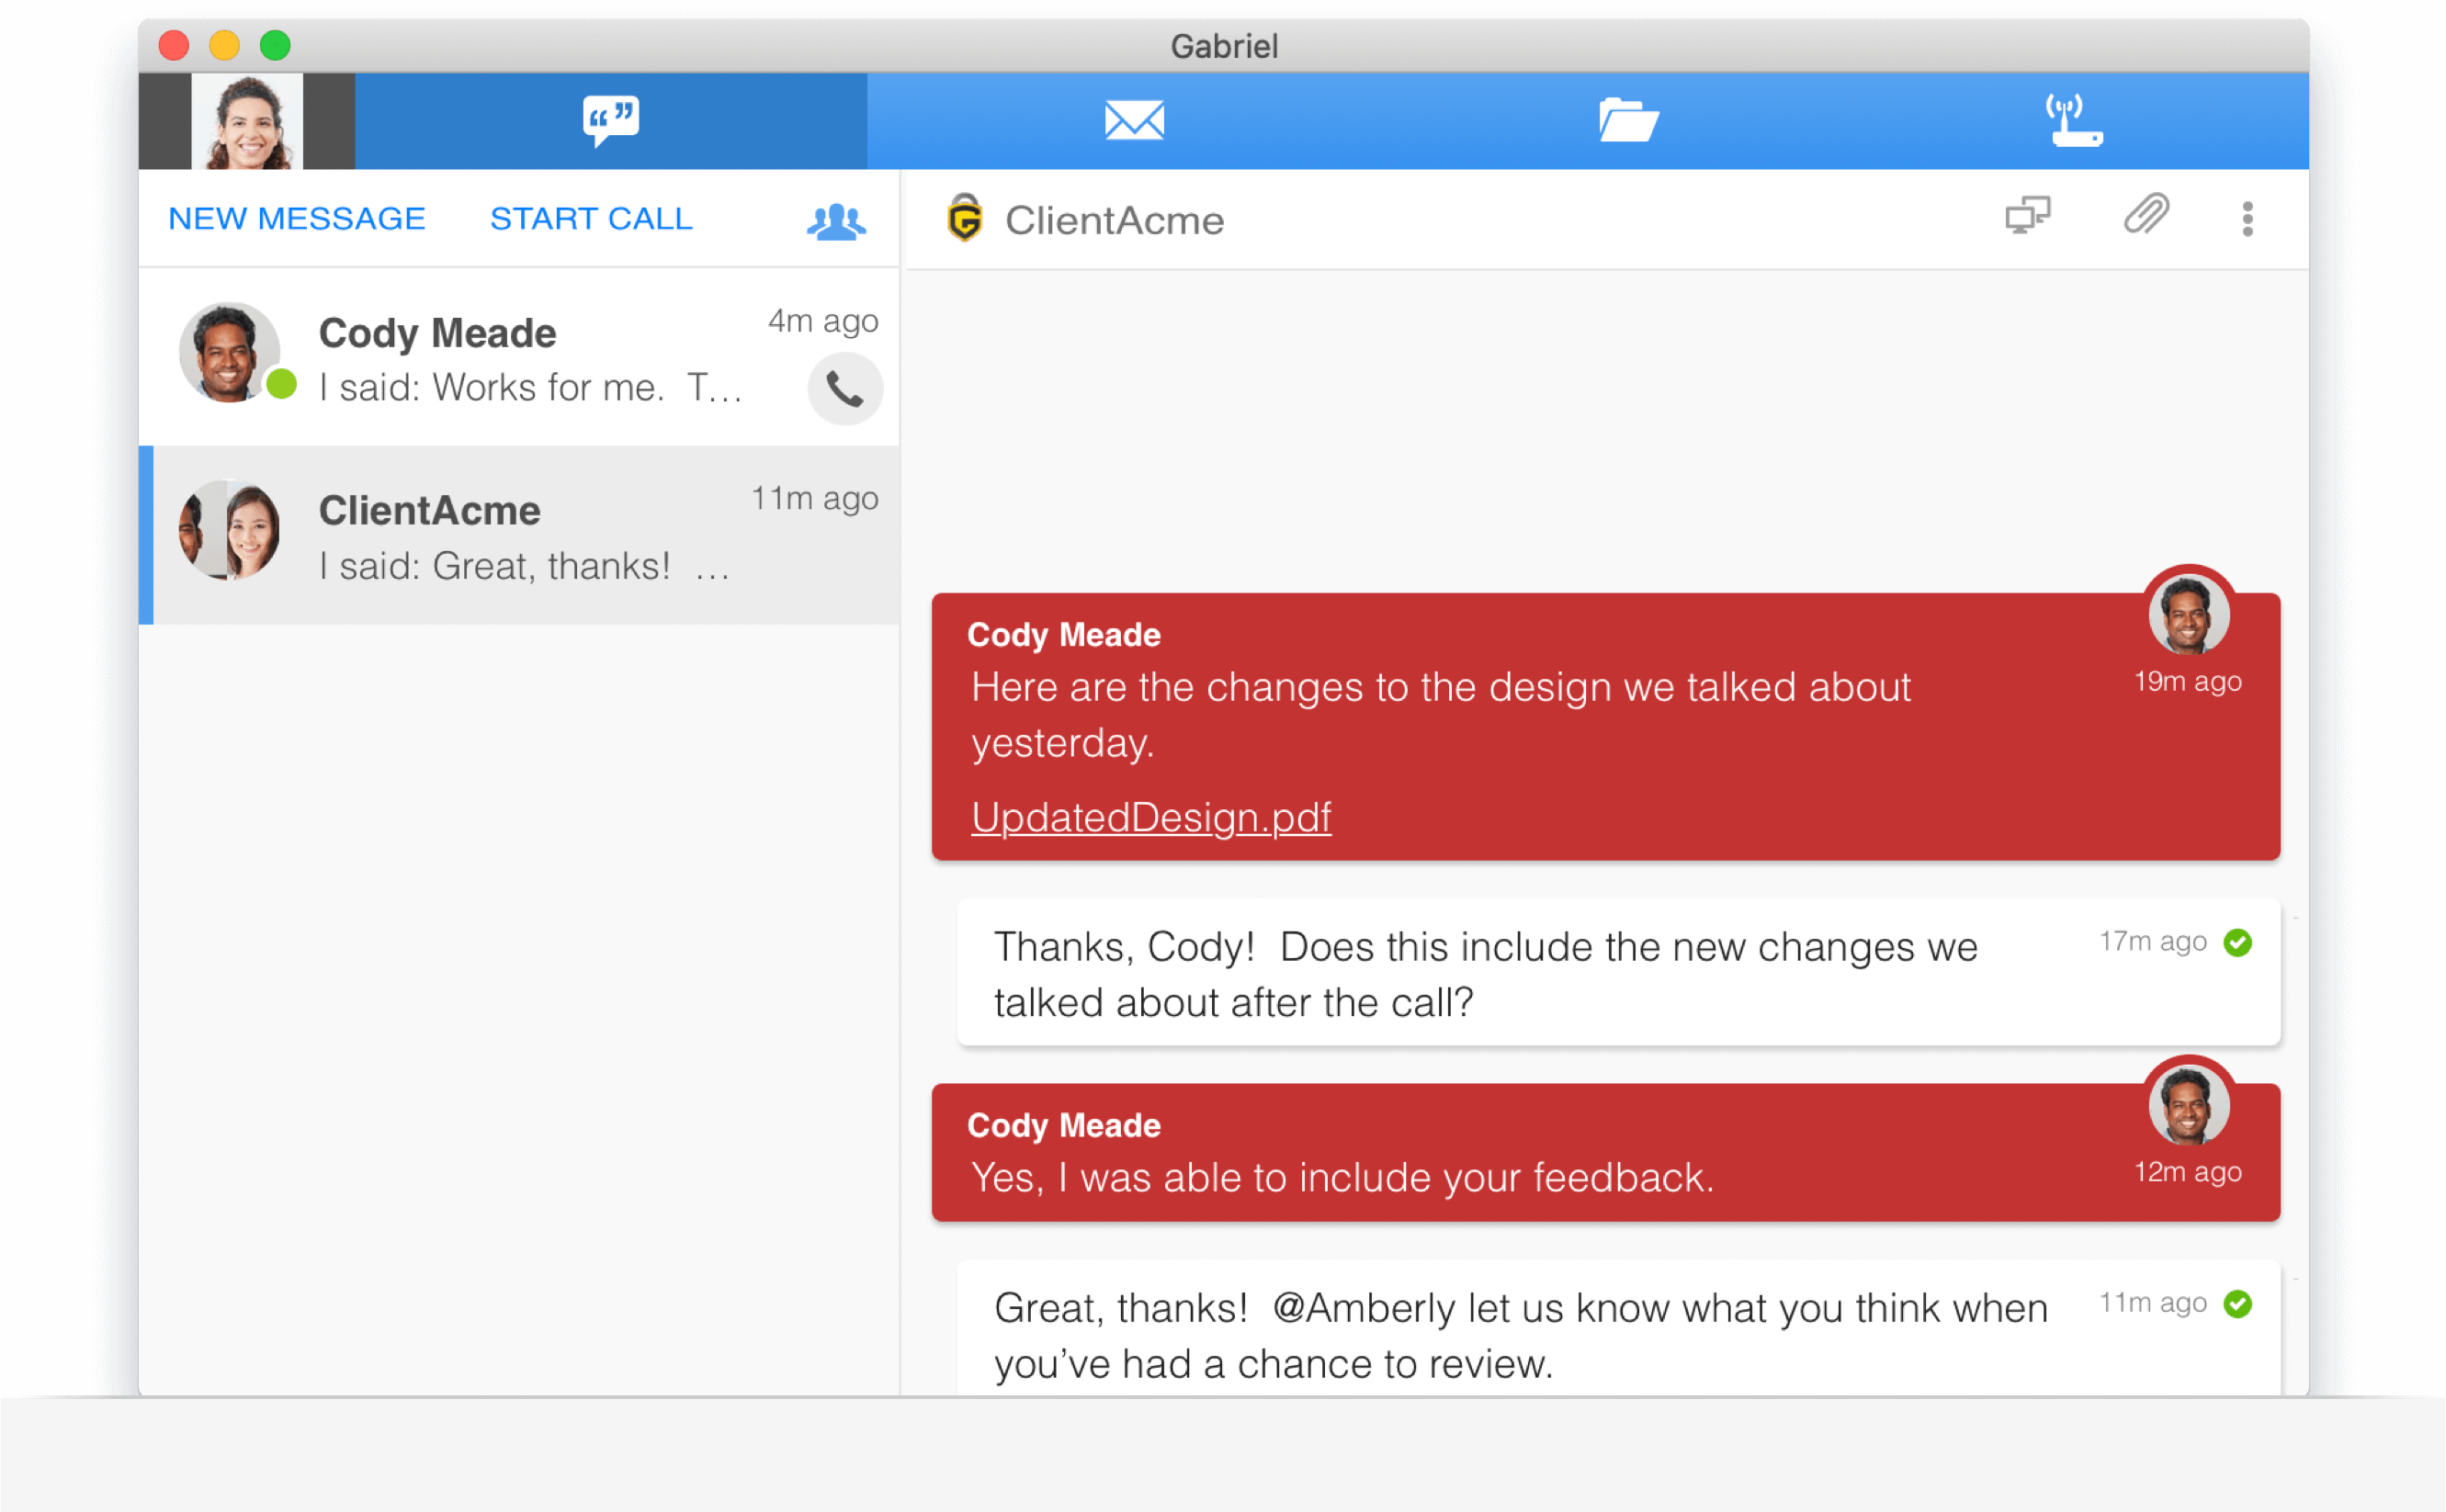The image size is (2446, 1512).
Task: Close the Gabriel window with red button
Action: coord(174,45)
